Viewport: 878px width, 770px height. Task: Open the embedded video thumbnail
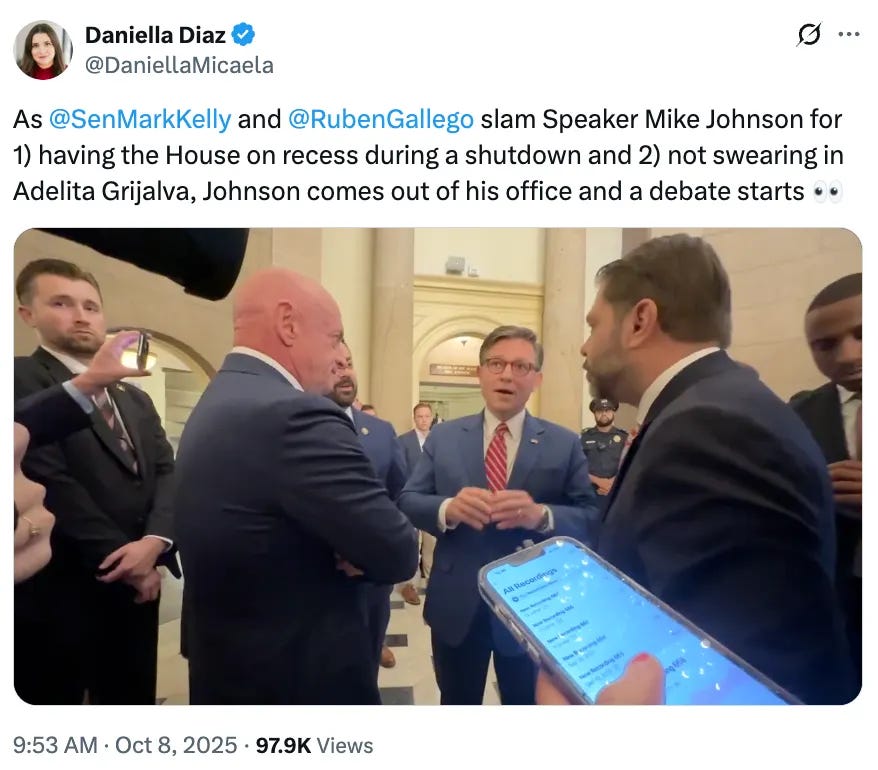(x=438, y=466)
